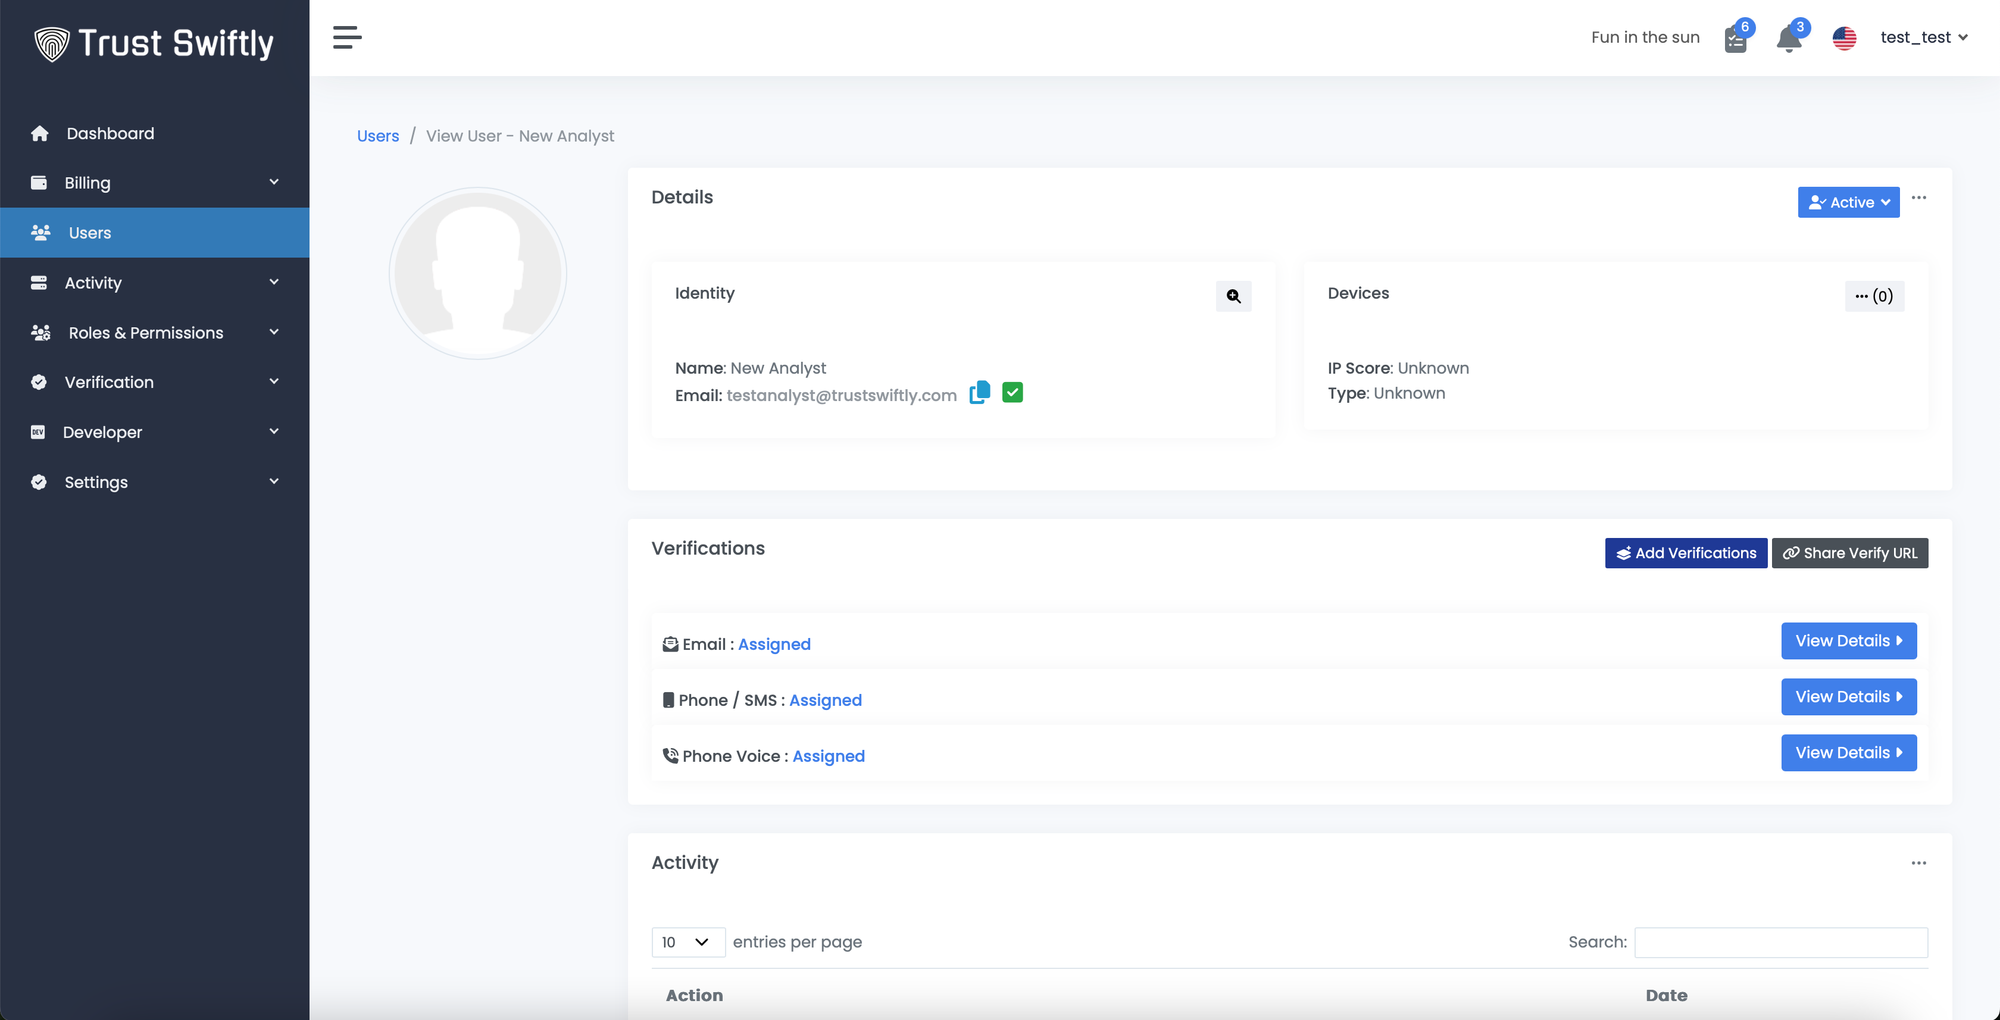Click the Add Verifications button
Viewport: 2000px width, 1020px height.
[1685, 553]
